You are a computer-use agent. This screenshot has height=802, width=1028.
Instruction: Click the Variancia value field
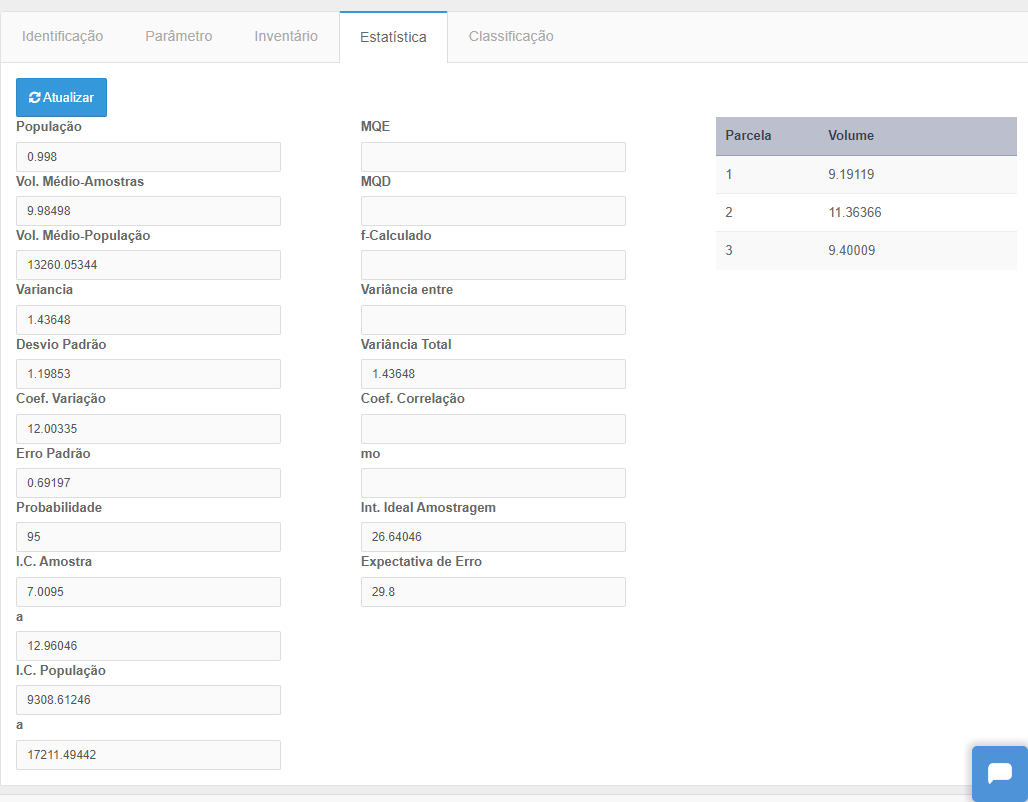pos(148,320)
